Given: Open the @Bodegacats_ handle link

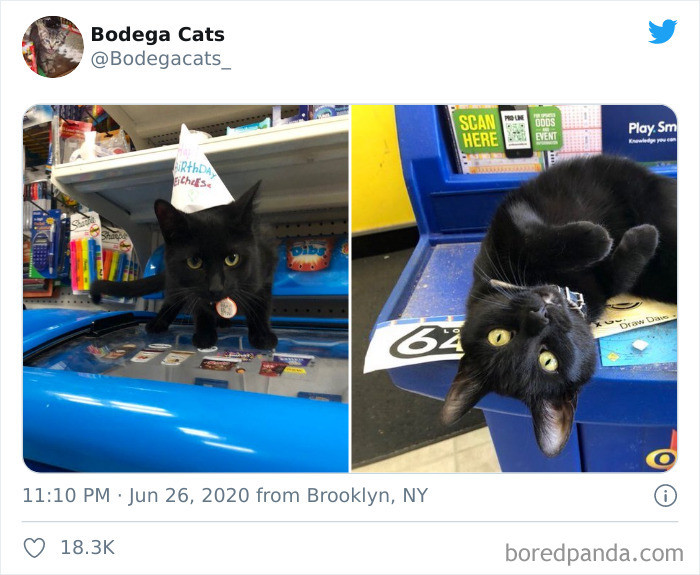Looking at the screenshot, I should click(161, 58).
